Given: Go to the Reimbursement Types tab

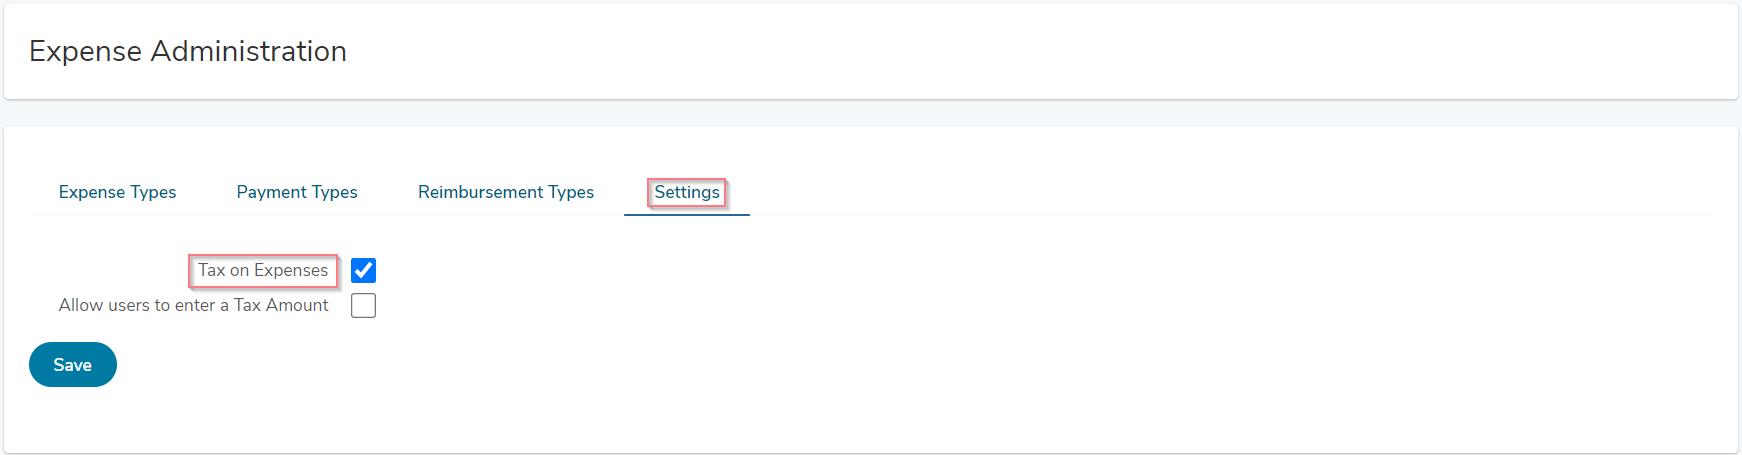Looking at the screenshot, I should coord(506,192).
